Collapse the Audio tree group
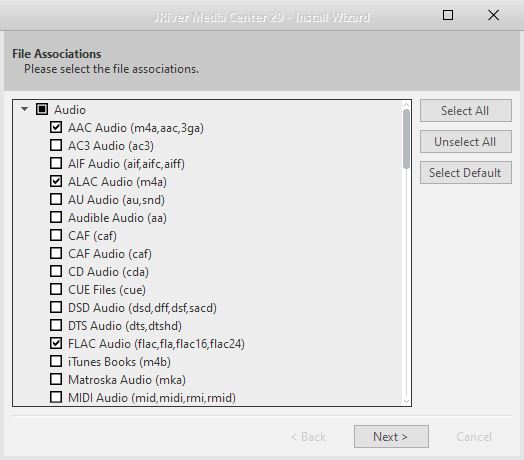Viewport: 524px width, 460px height. 24,109
